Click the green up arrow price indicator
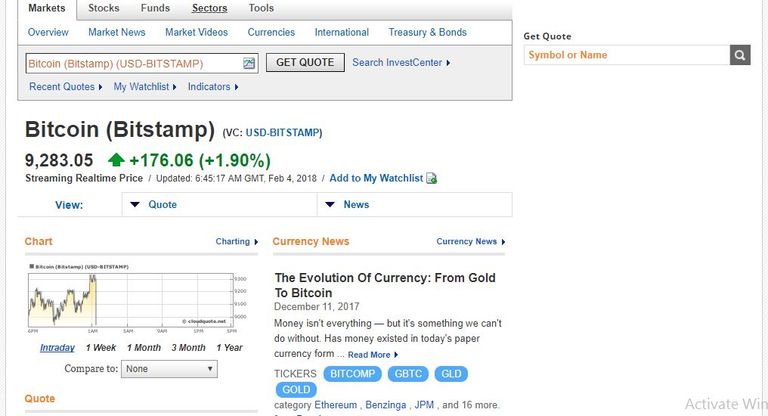Viewport: 768px width, 416px height. [116, 160]
